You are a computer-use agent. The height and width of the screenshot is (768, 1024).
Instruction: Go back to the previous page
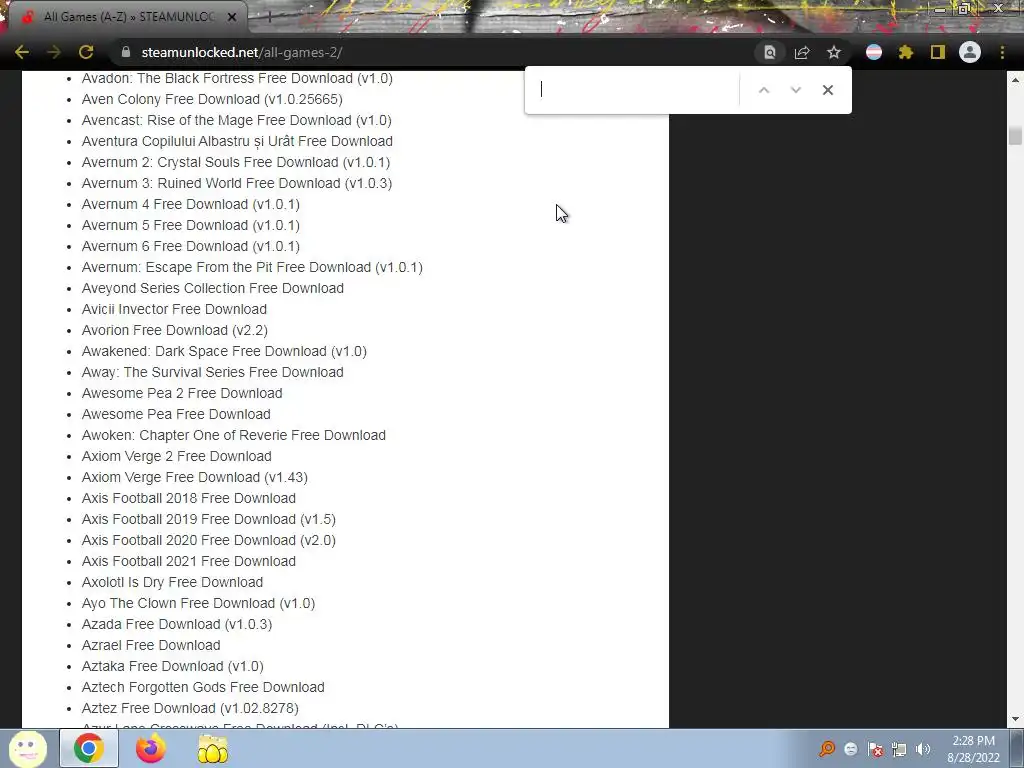pyautogui.click(x=22, y=52)
